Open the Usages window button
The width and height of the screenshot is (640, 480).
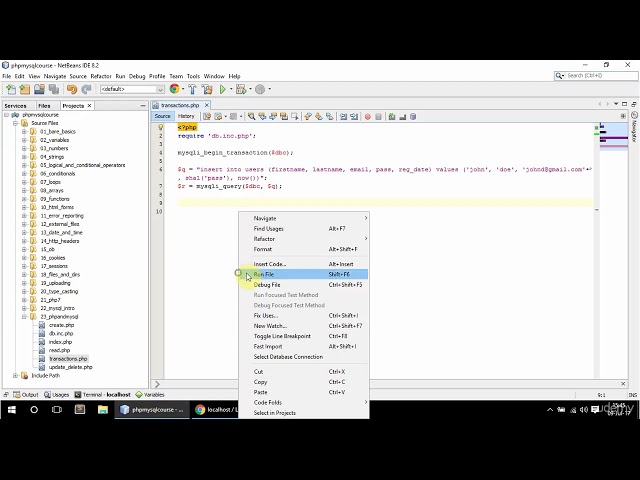pyautogui.click(x=56, y=395)
